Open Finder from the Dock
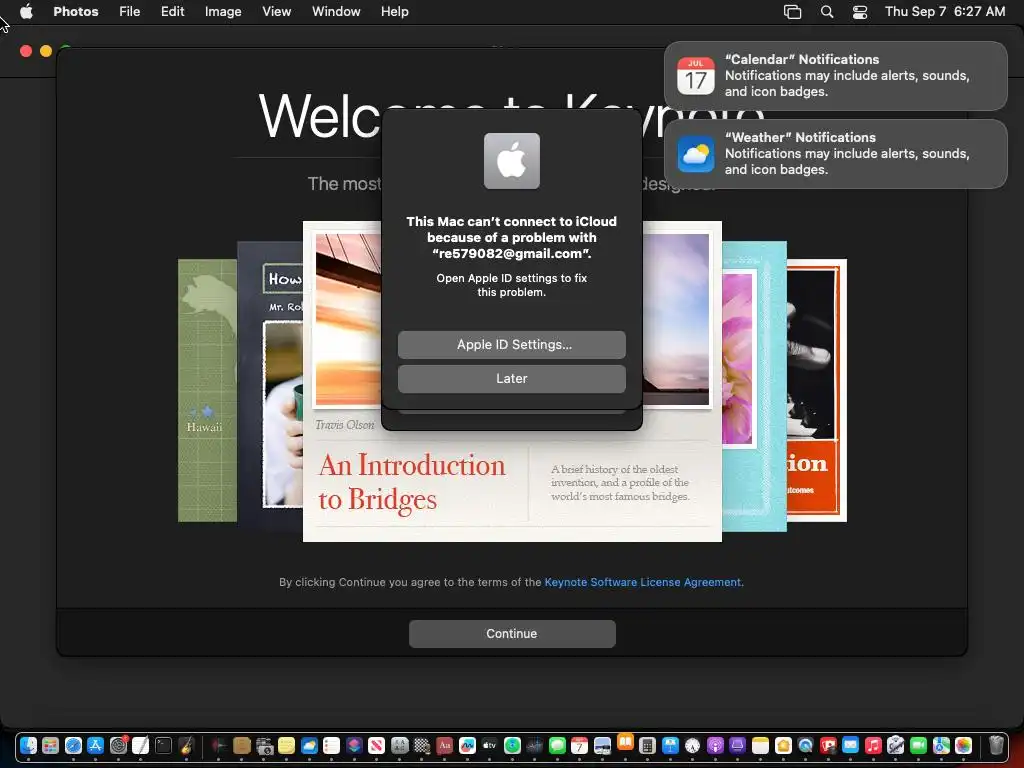Screen dimensions: 1024x768 pyautogui.click(x=28, y=745)
